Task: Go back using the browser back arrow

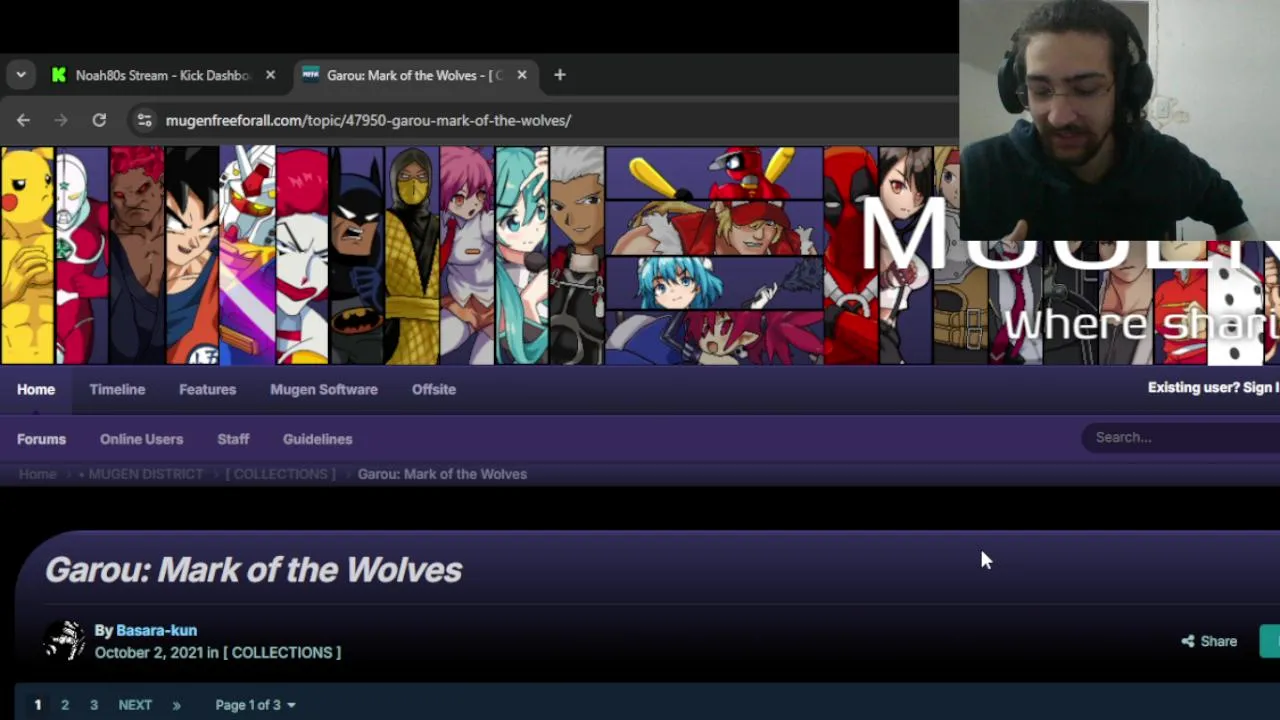Action: pyautogui.click(x=23, y=120)
